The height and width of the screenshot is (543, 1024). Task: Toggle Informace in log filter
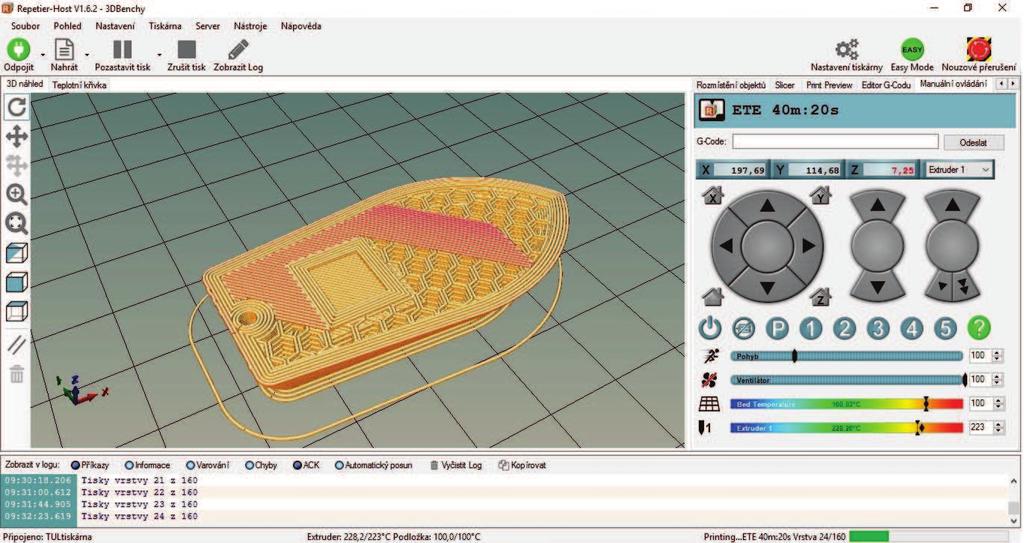coord(147,465)
